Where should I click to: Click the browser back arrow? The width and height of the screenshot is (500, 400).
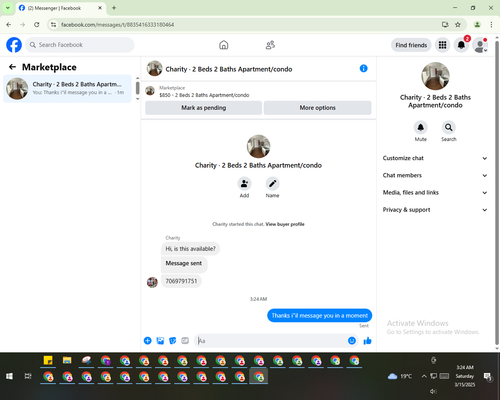click(9, 25)
